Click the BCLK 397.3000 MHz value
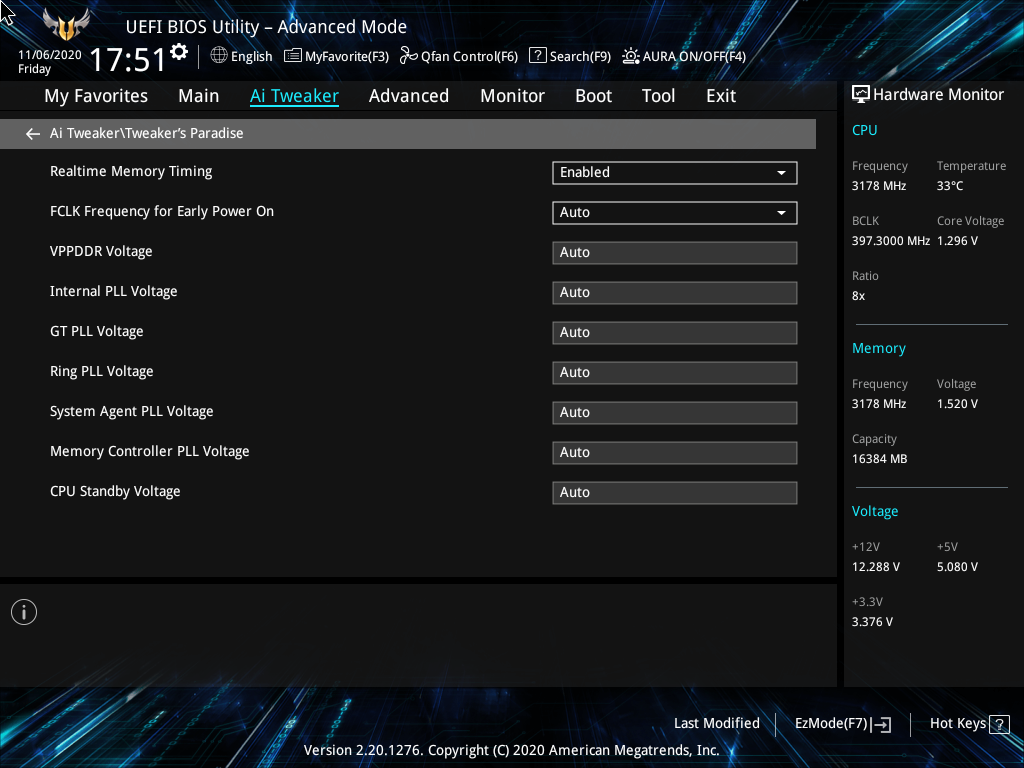This screenshot has width=1024, height=768. click(x=891, y=241)
